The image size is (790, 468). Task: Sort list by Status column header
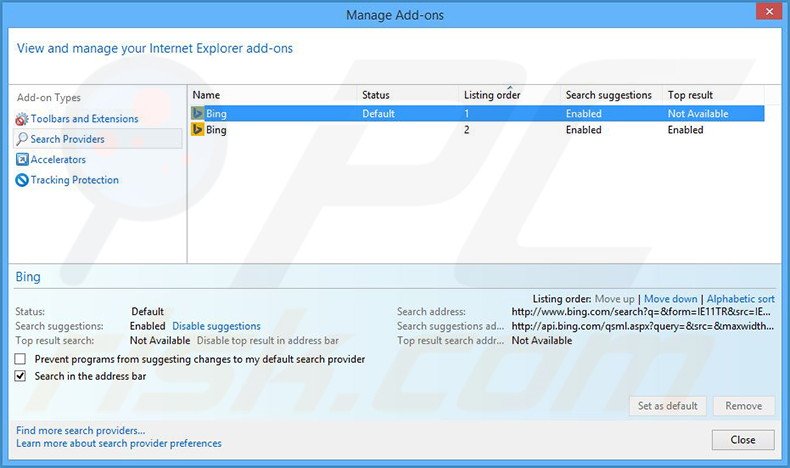tap(376, 95)
